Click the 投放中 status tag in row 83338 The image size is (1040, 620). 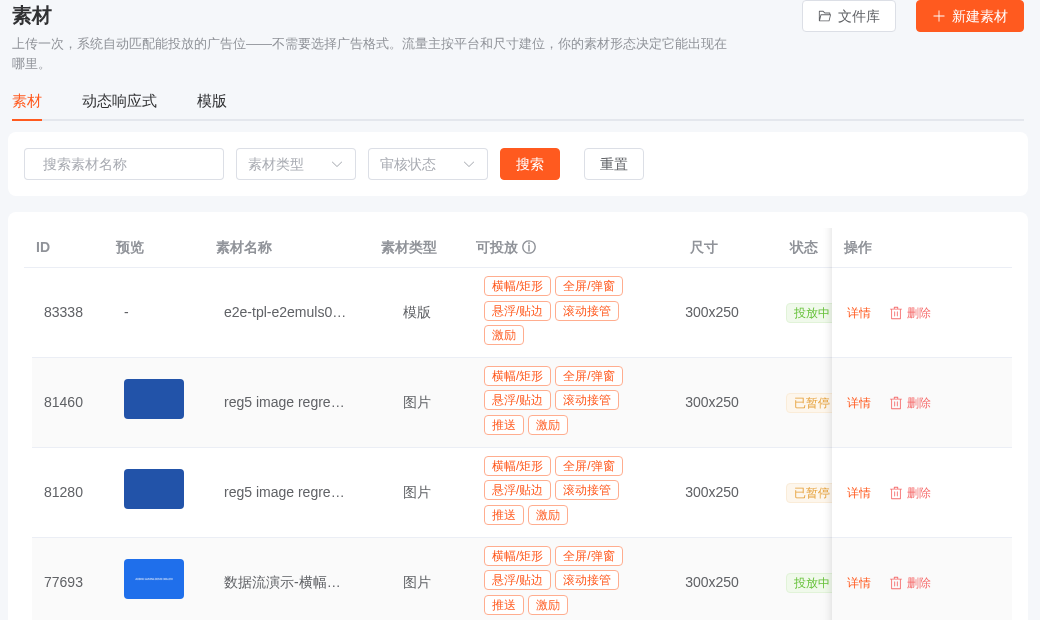click(x=809, y=313)
